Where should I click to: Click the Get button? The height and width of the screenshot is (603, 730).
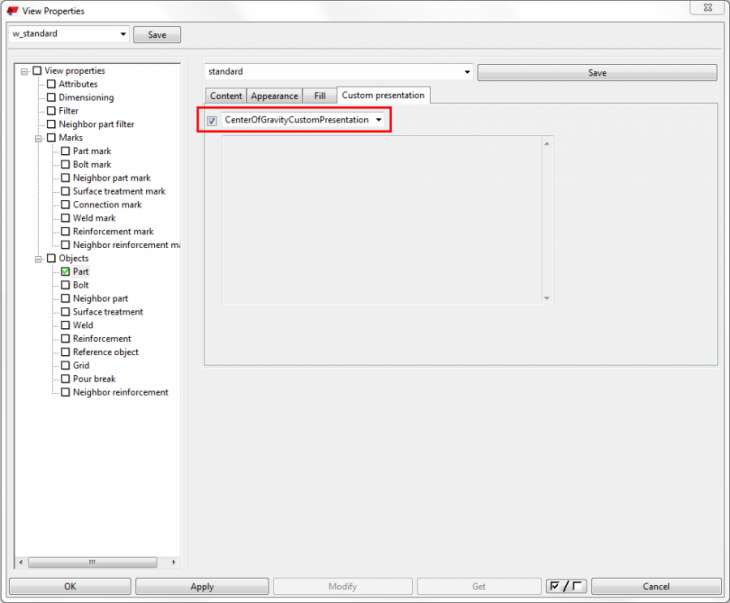(x=479, y=586)
